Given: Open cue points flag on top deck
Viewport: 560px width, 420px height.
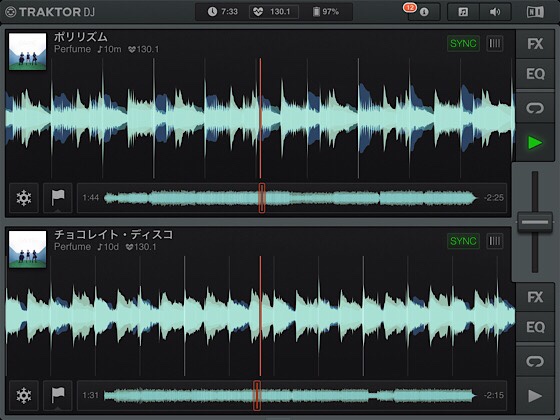Looking at the screenshot, I should click(58, 198).
